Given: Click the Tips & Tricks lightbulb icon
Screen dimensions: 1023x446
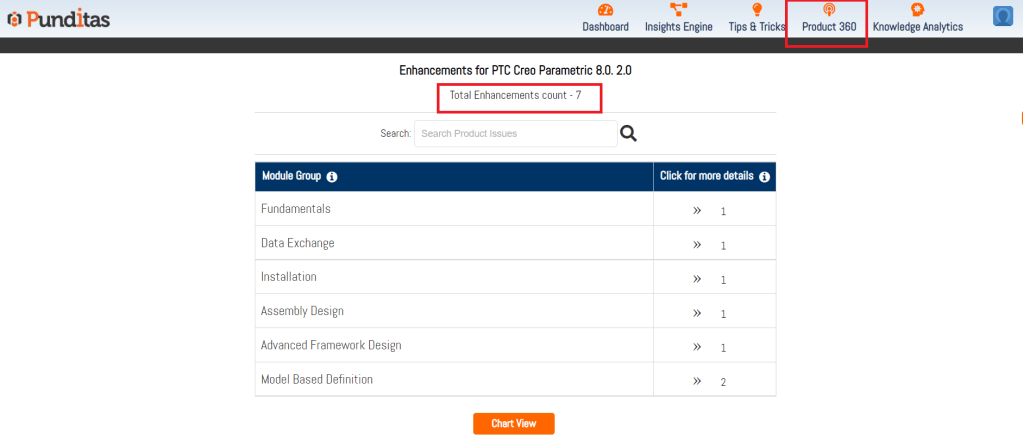Looking at the screenshot, I should point(757,10).
